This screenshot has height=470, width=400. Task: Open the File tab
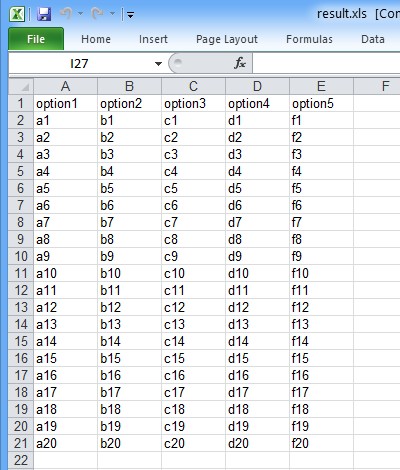pos(36,39)
